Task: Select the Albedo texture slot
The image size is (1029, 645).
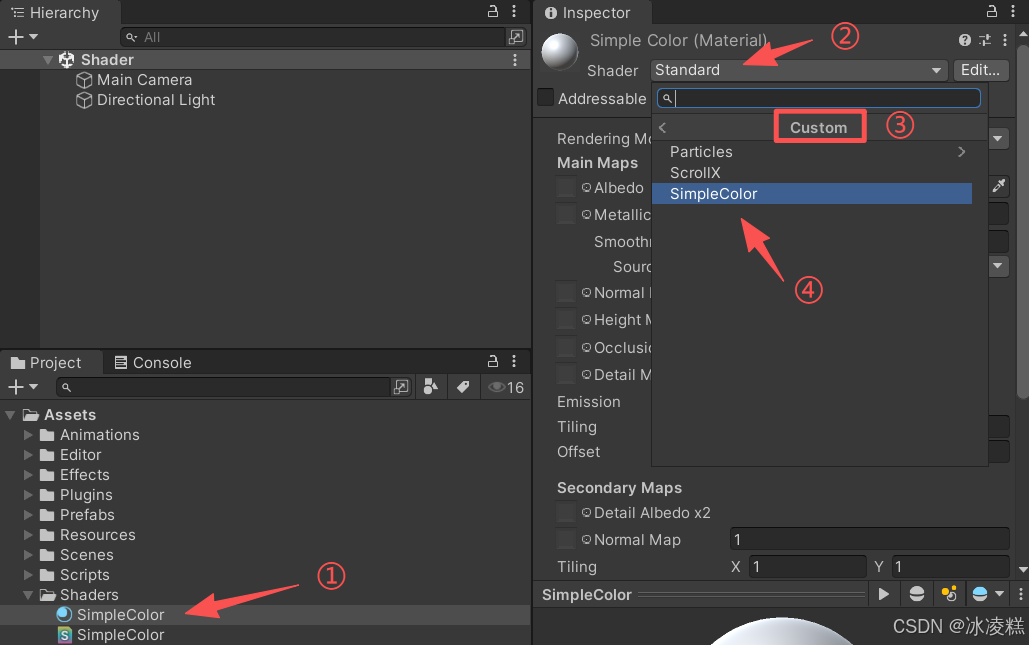Action: [566, 187]
